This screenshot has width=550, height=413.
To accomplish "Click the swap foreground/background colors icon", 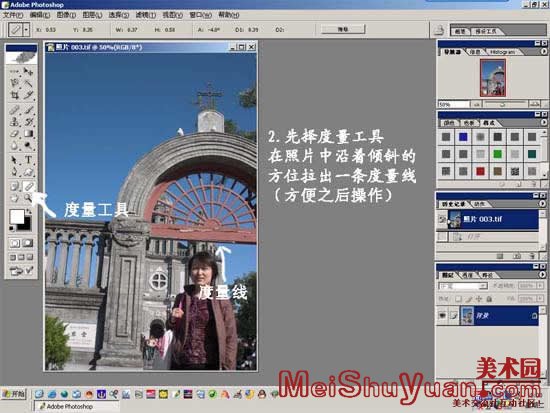I will point(29,211).
